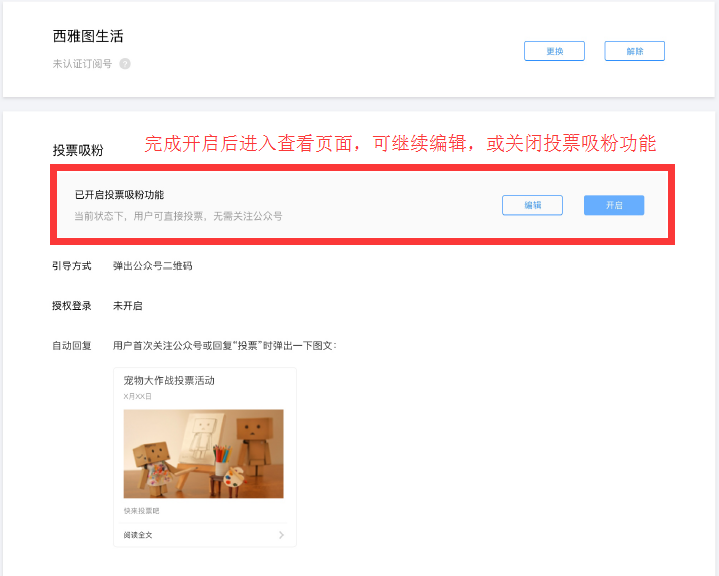The image size is (719, 576).
Task: Select the 宠物大作战投票活动 card title
Action: pyautogui.click(x=169, y=381)
